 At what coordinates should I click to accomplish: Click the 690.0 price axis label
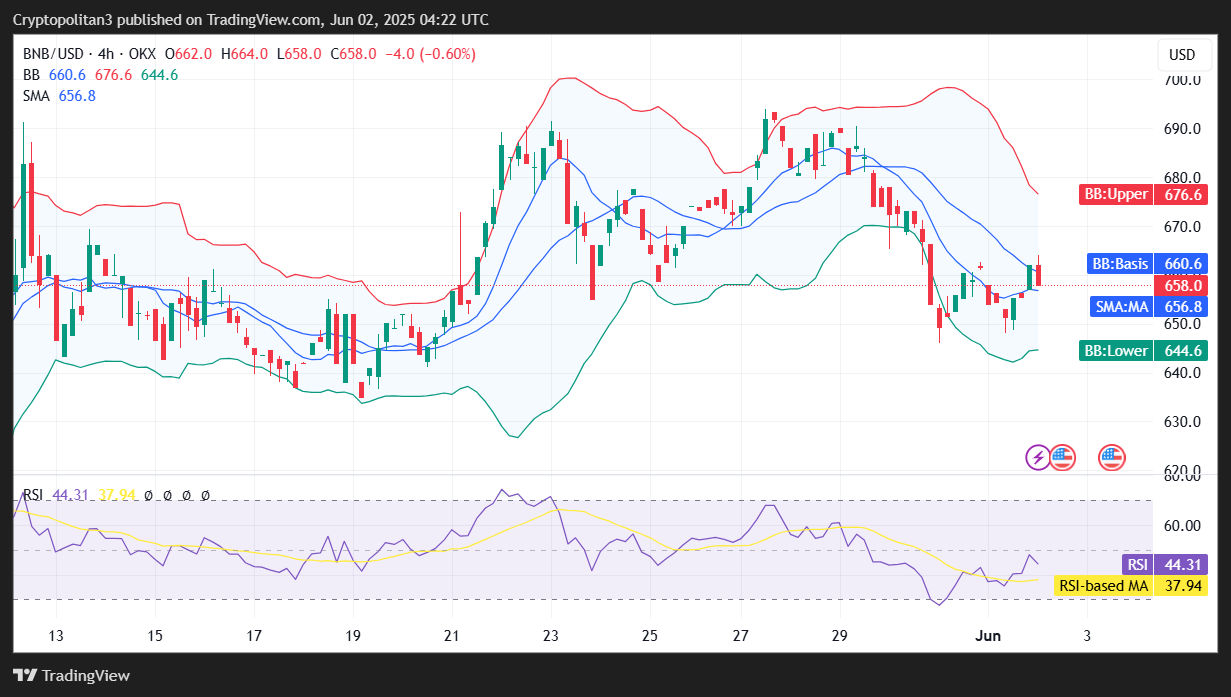pyautogui.click(x=1182, y=129)
